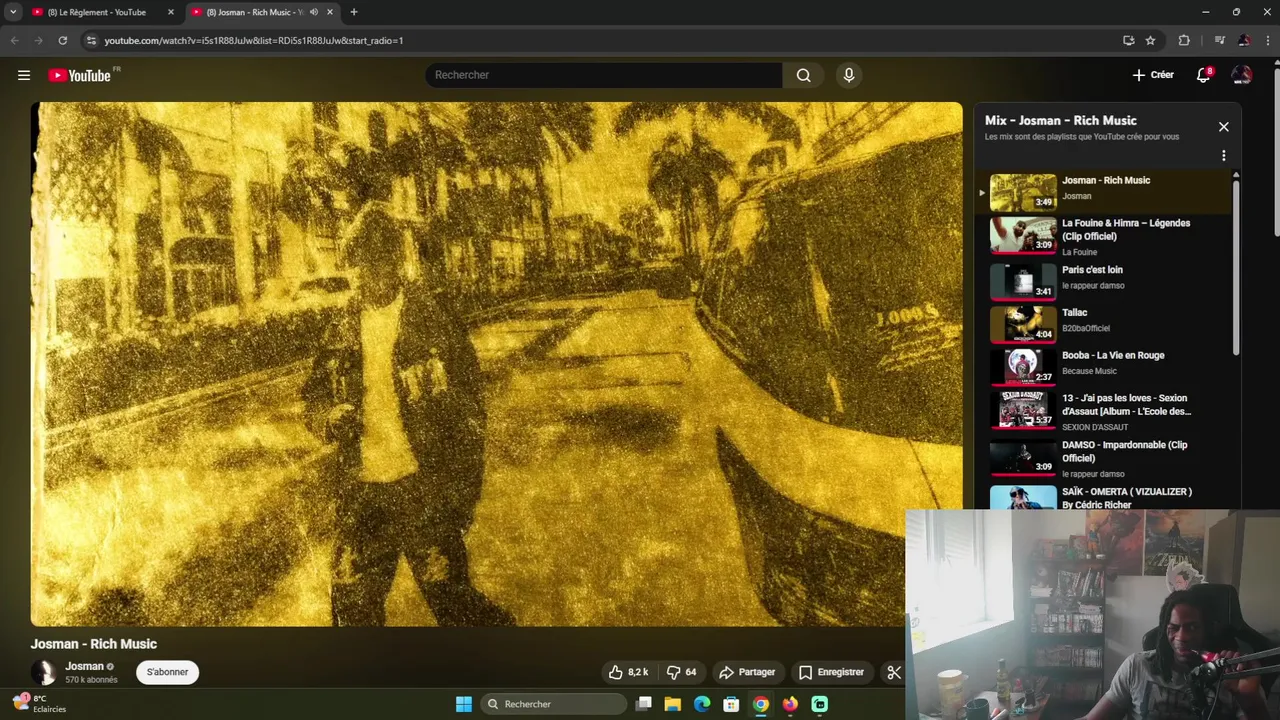Open the YouTube hamburger guide menu
1280x720 pixels.
(x=24, y=75)
